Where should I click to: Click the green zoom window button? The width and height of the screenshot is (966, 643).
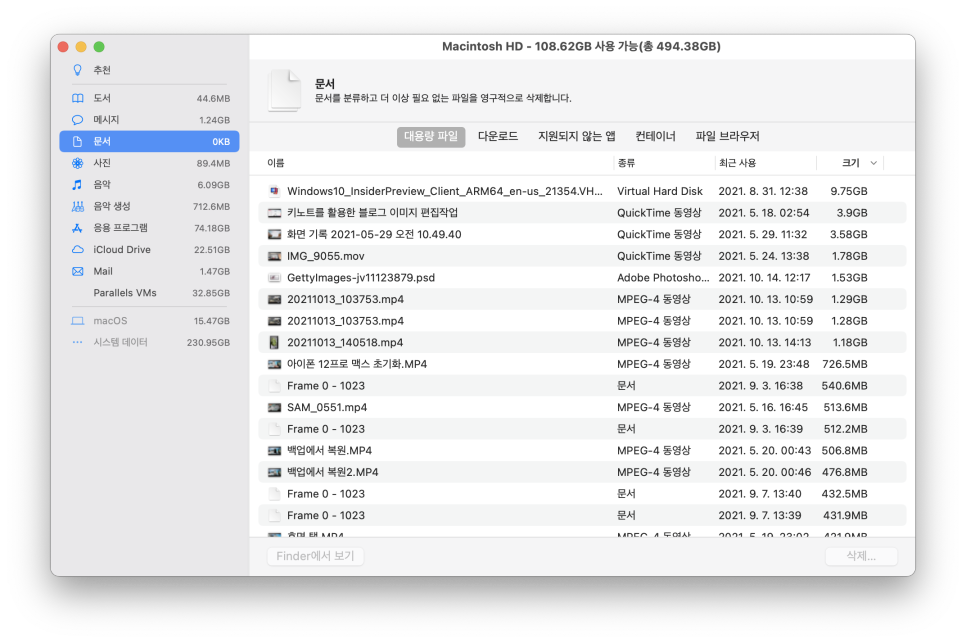[99, 47]
